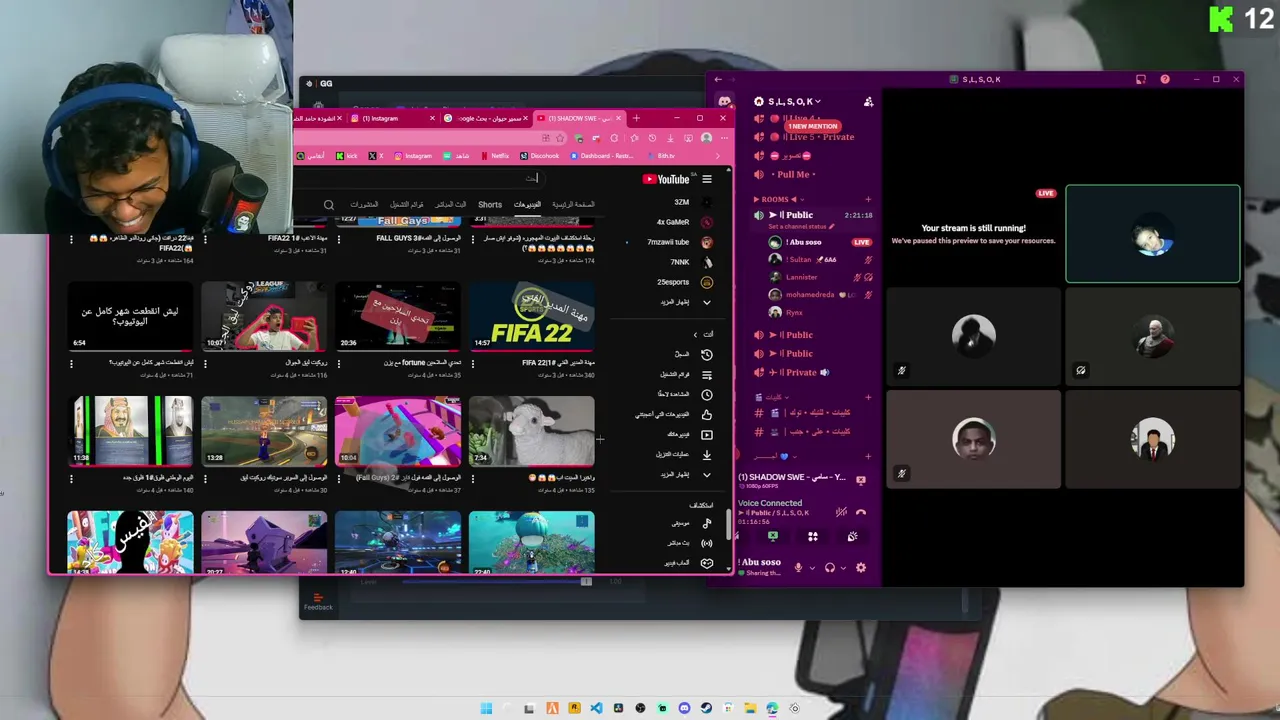
Task: Open Visual Studio Code from taskbar
Action: (x=596, y=708)
